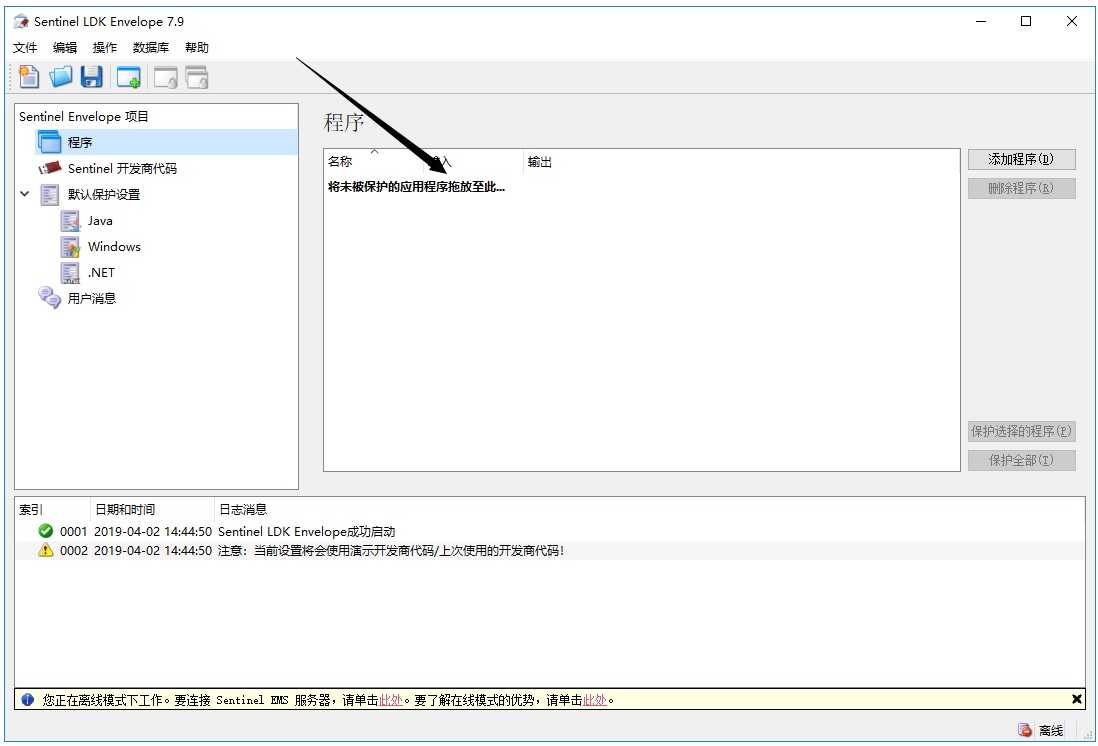The height and width of the screenshot is (746, 1098).
Task: Add a program via the window-plus toolbar icon
Action: click(129, 77)
